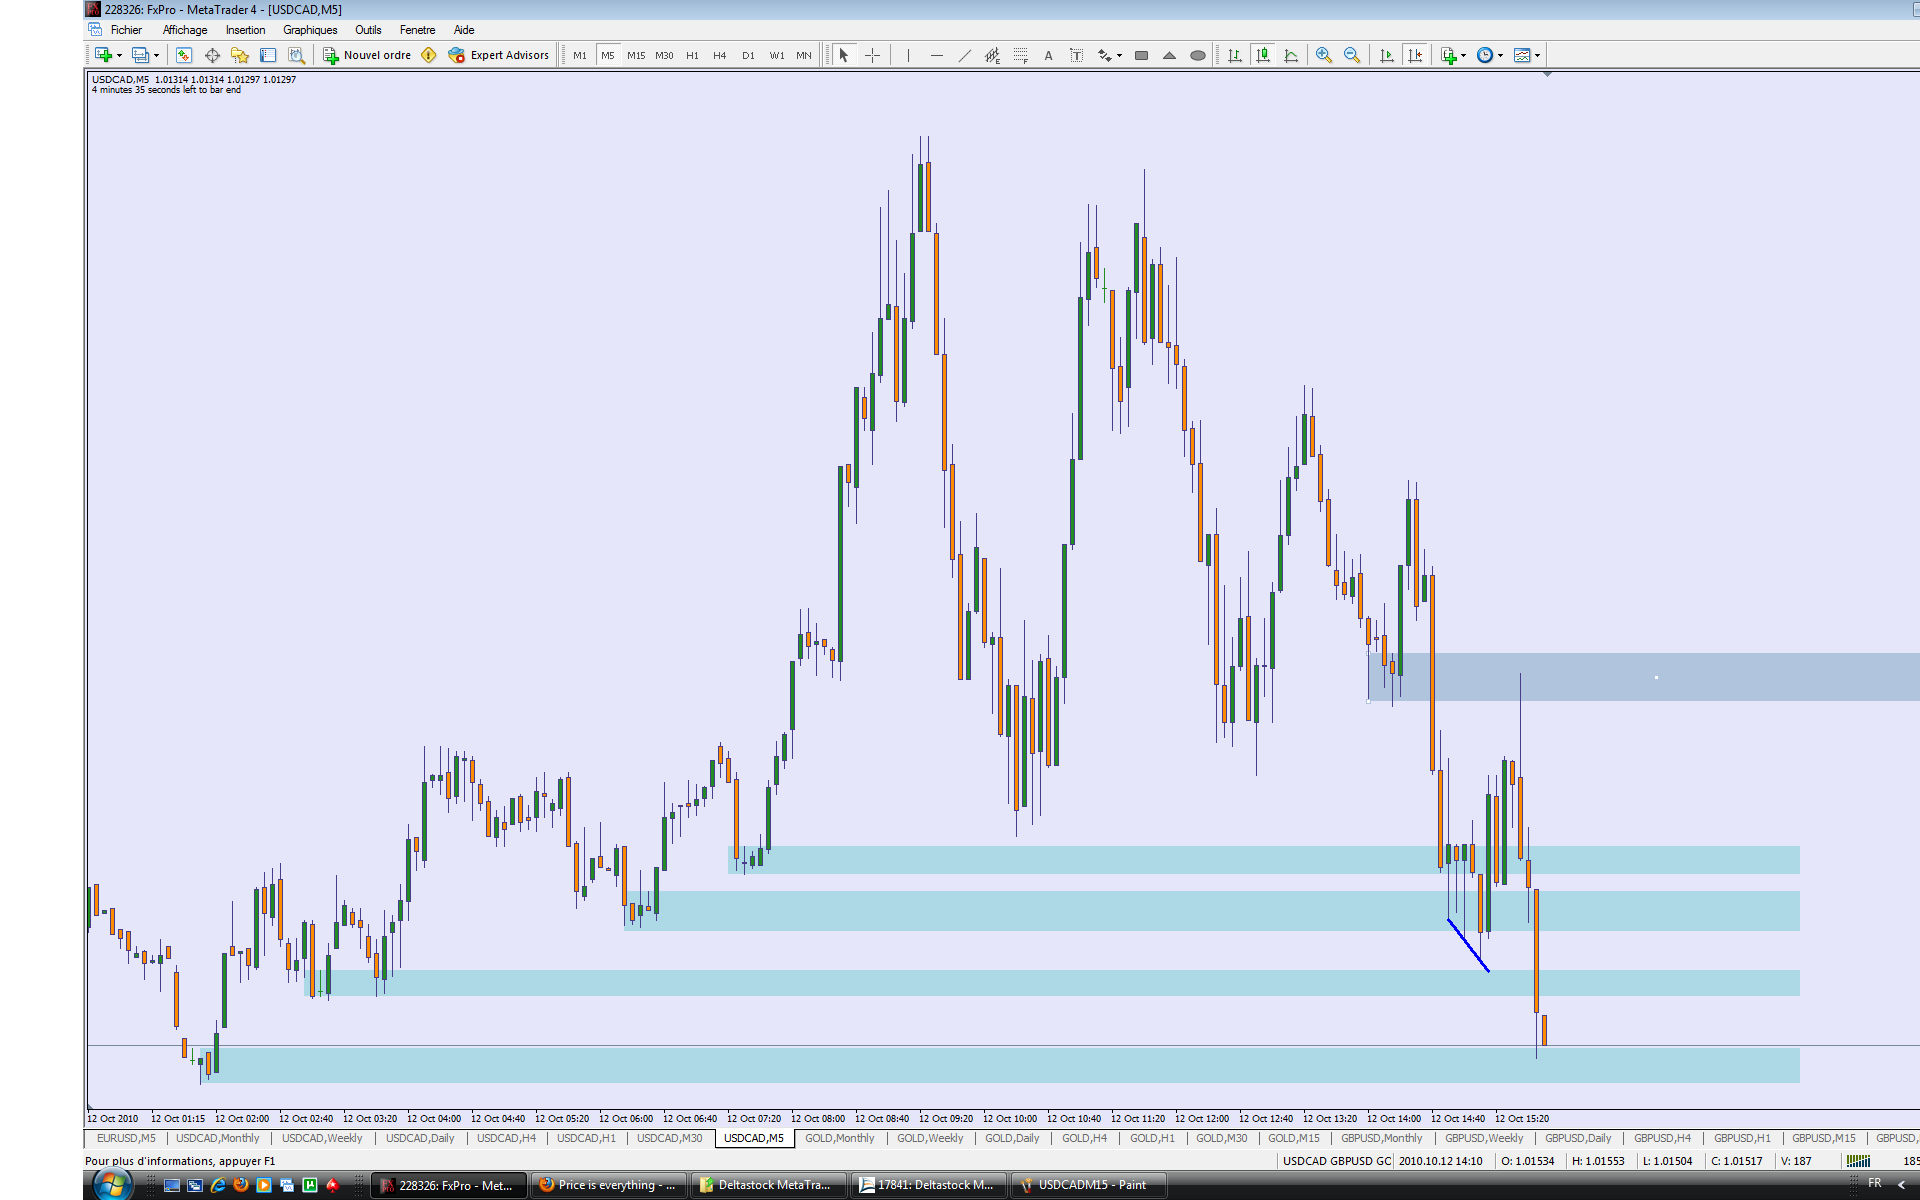Viewport: 1920px width, 1200px height.
Task: Switch chart to Line Chart mode
Action: (x=1291, y=55)
